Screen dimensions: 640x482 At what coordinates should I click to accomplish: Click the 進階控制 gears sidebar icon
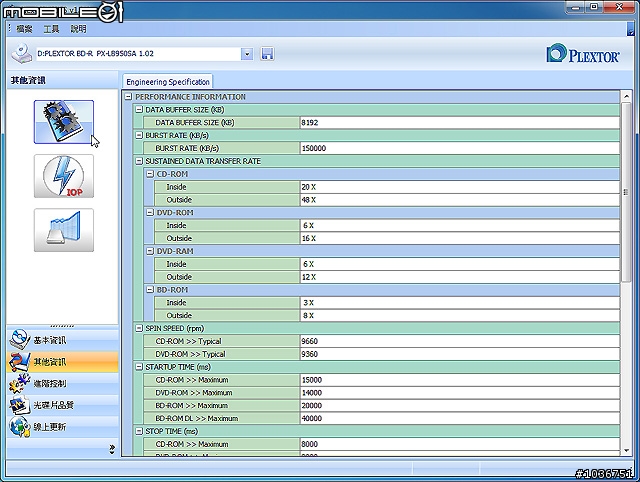click(19, 383)
